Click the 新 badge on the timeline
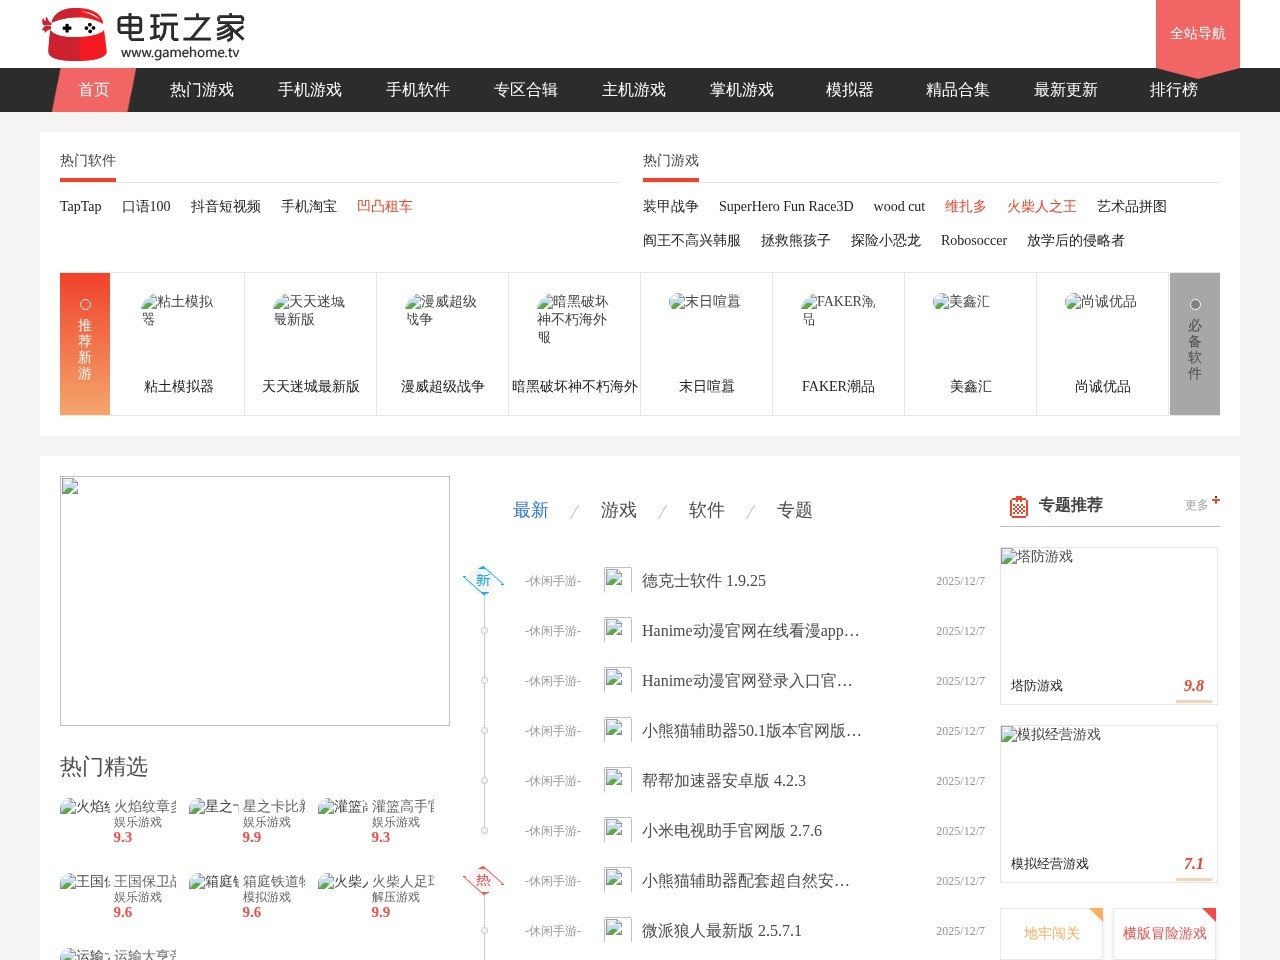The image size is (1280, 960). [x=483, y=578]
